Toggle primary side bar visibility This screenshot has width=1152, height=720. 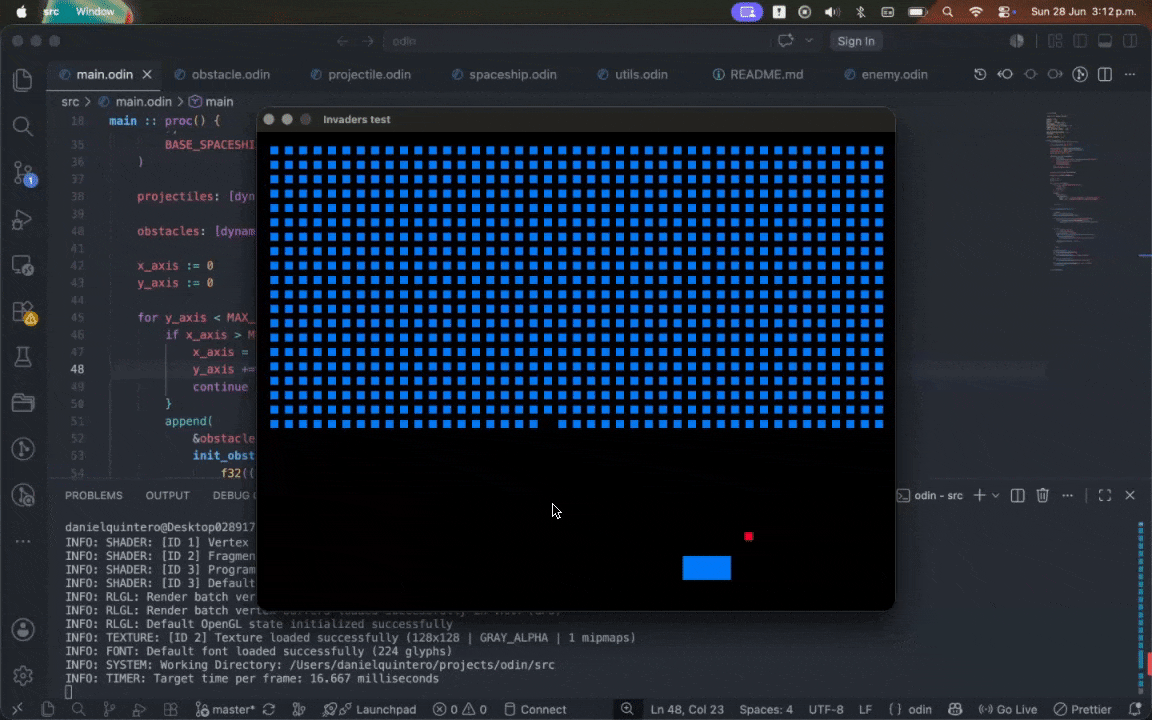coord(1080,41)
